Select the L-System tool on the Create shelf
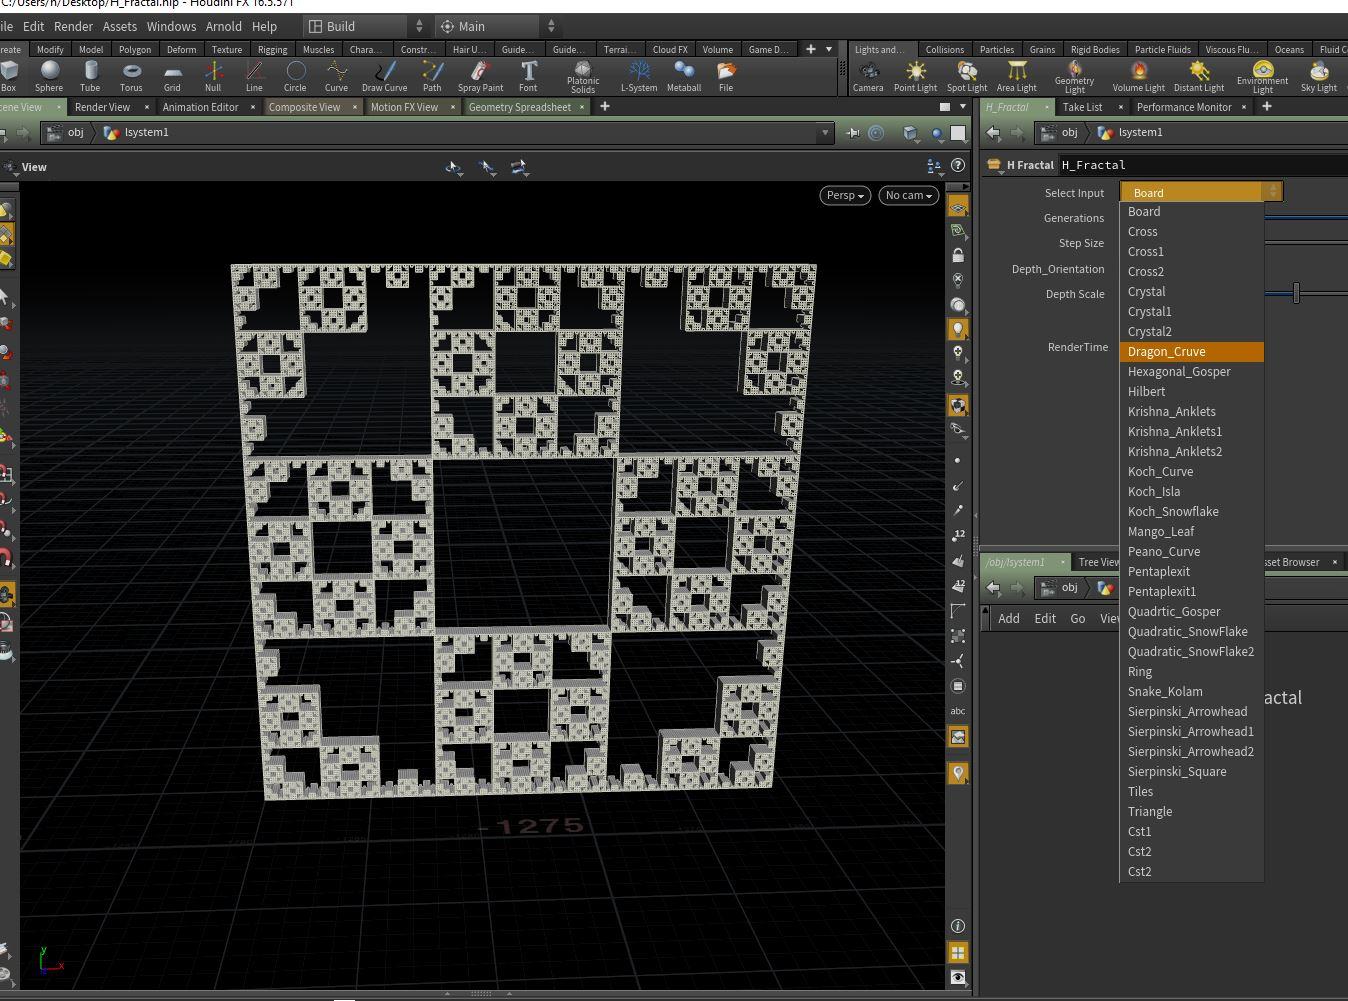The height and width of the screenshot is (1001, 1348). coord(638,75)
